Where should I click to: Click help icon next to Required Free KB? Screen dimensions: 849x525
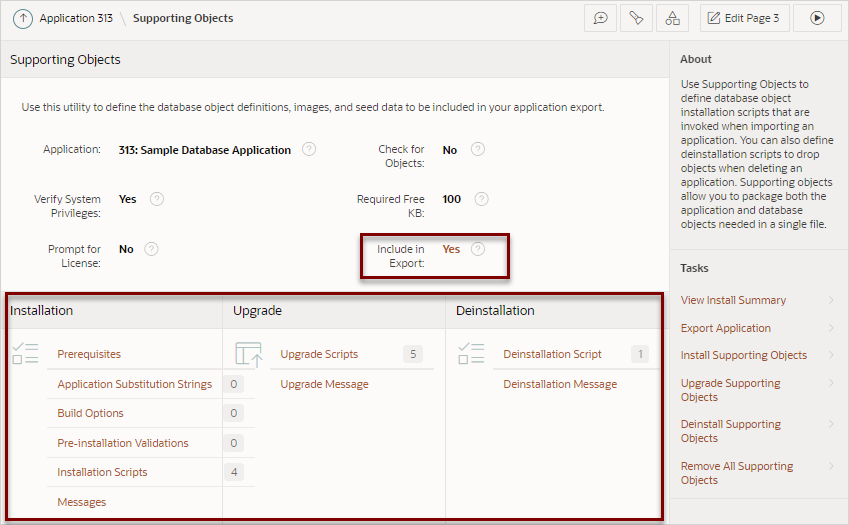(481, 199)
